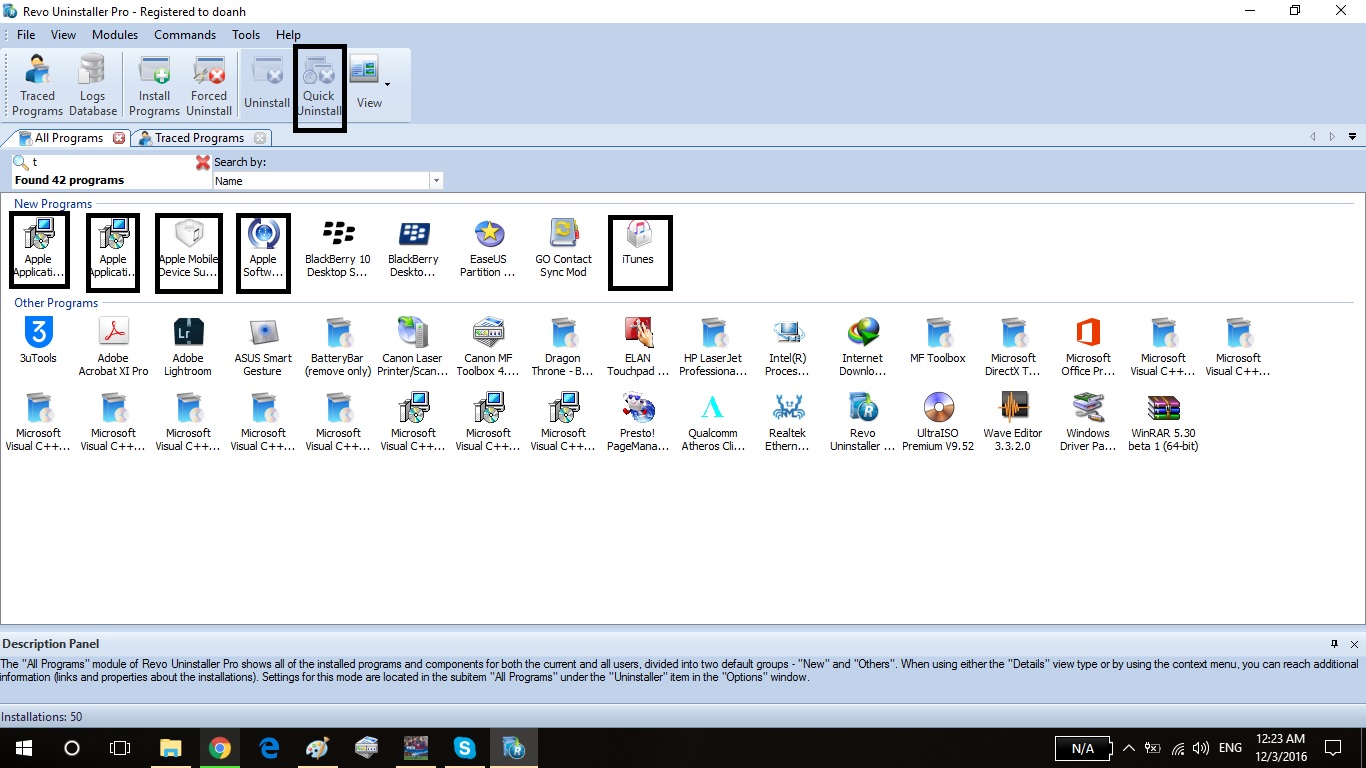Open Chrome from the taskbar
The image size is (1366, 768).
[220, 748]
